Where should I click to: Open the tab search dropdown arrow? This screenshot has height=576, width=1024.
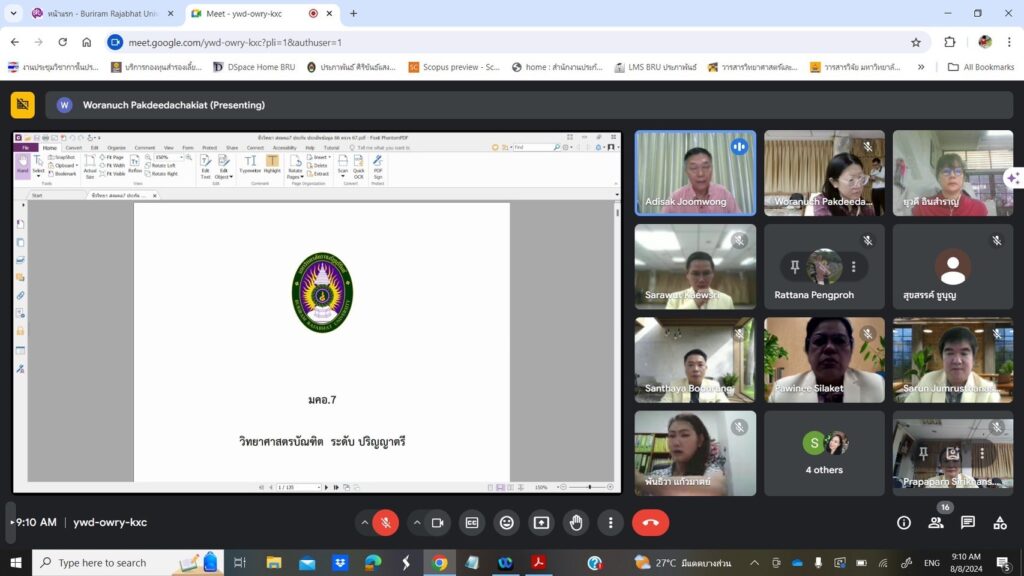13,13
